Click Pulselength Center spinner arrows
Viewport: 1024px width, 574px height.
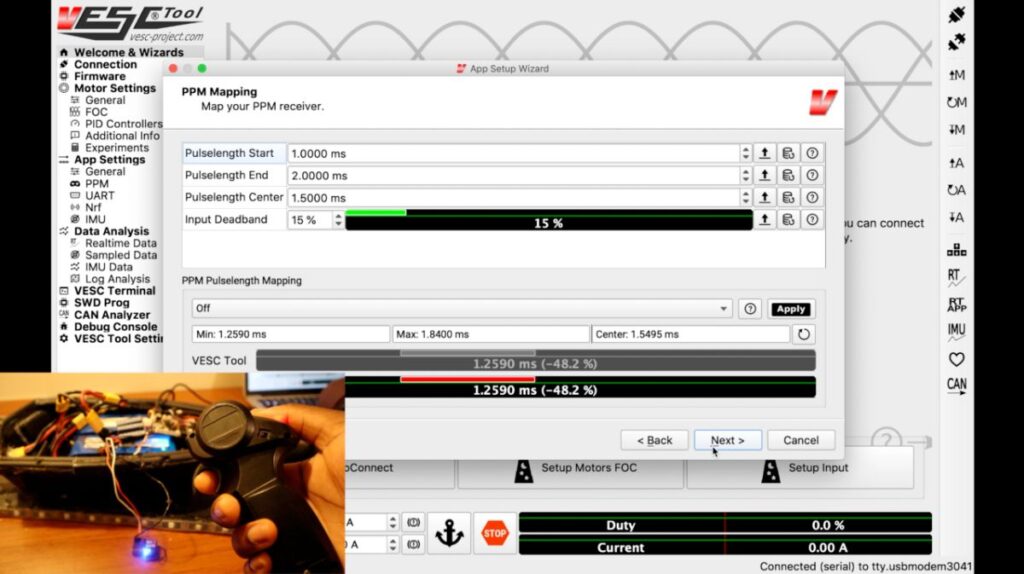click(745, 198)
